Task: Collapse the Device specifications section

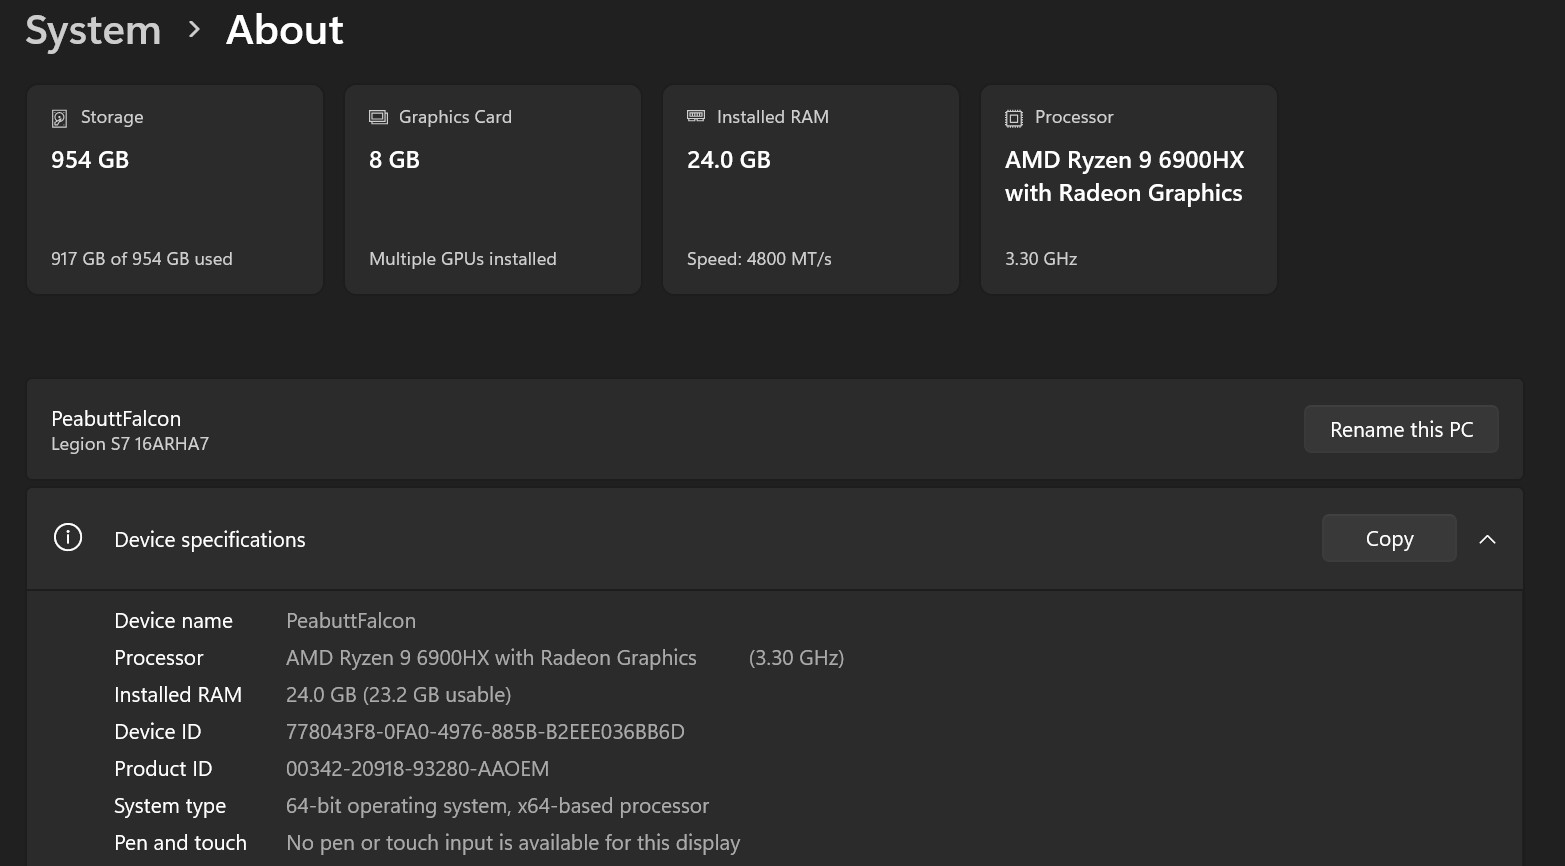Action: pyautogui.click(x=1487, y=539)
